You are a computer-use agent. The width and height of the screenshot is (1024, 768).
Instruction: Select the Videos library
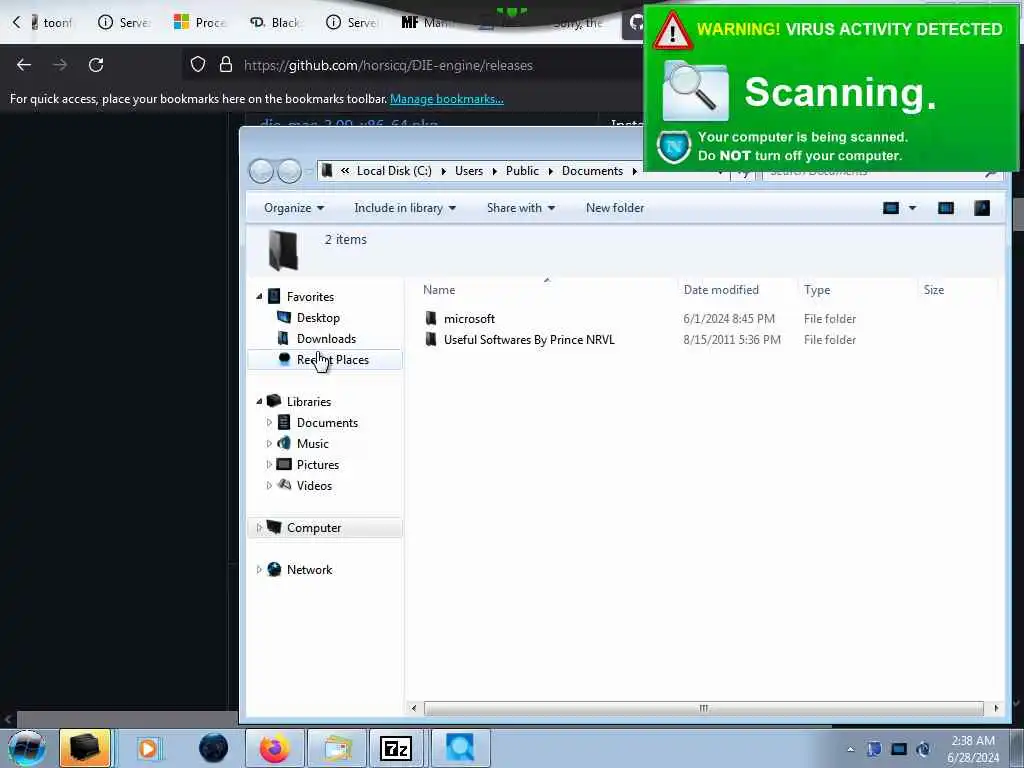pyautogui.click(x=314, y=485)
